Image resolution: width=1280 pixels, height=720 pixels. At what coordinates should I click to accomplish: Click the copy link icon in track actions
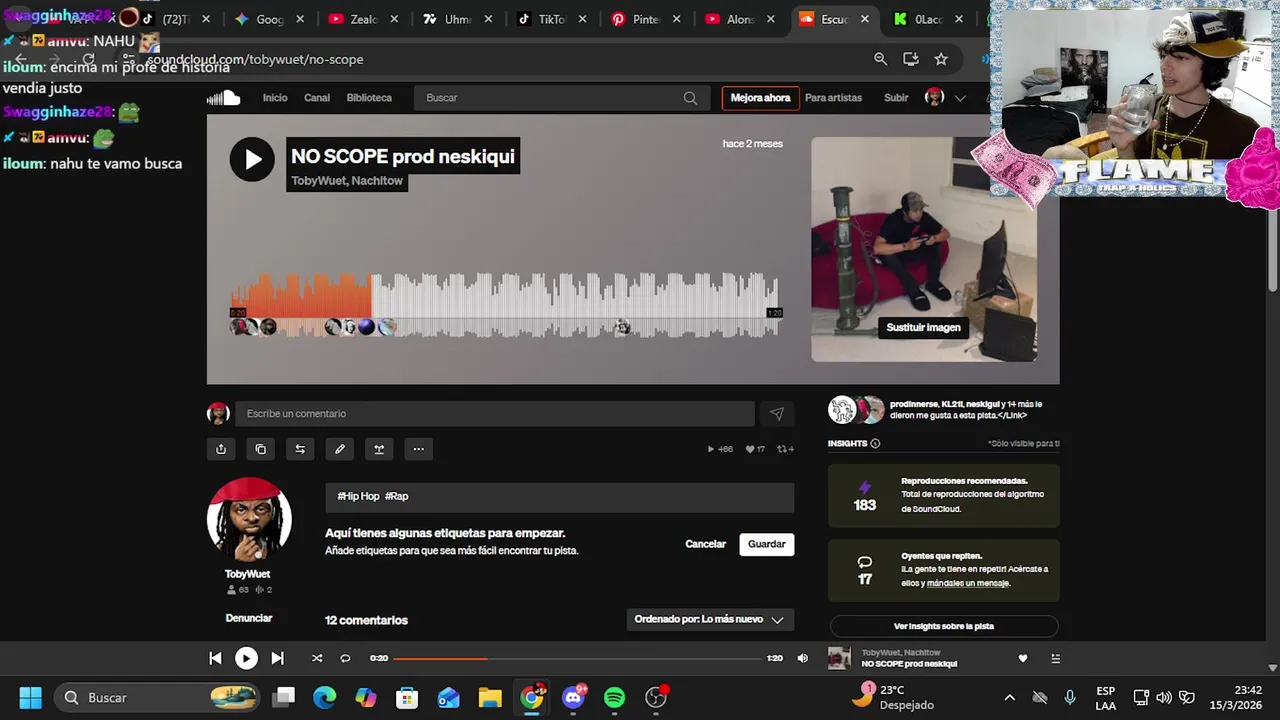261,449
